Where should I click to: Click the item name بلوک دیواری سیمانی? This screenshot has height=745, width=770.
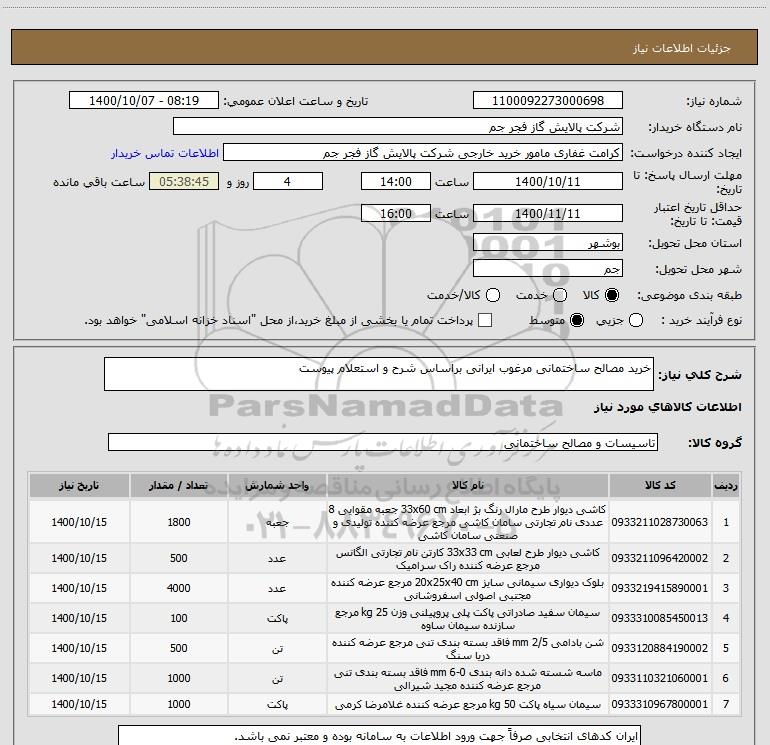[x=468, y=589]
